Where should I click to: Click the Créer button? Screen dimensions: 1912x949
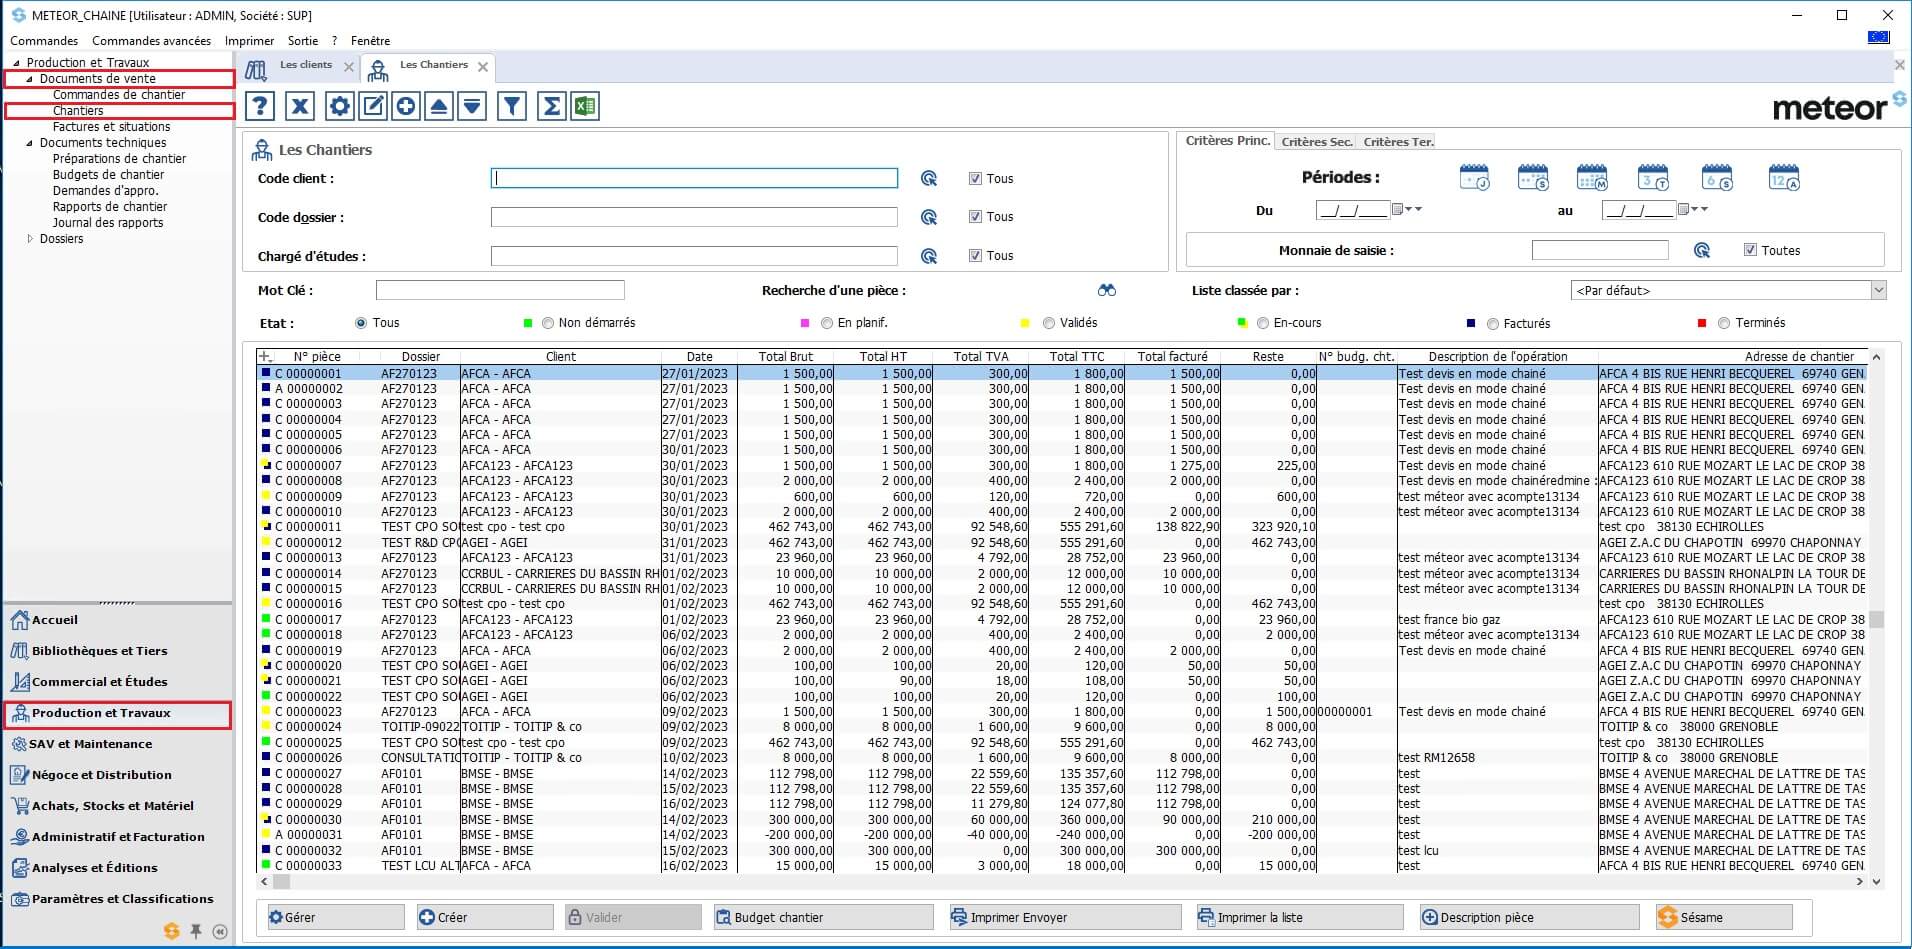click(x=485, y=917)
